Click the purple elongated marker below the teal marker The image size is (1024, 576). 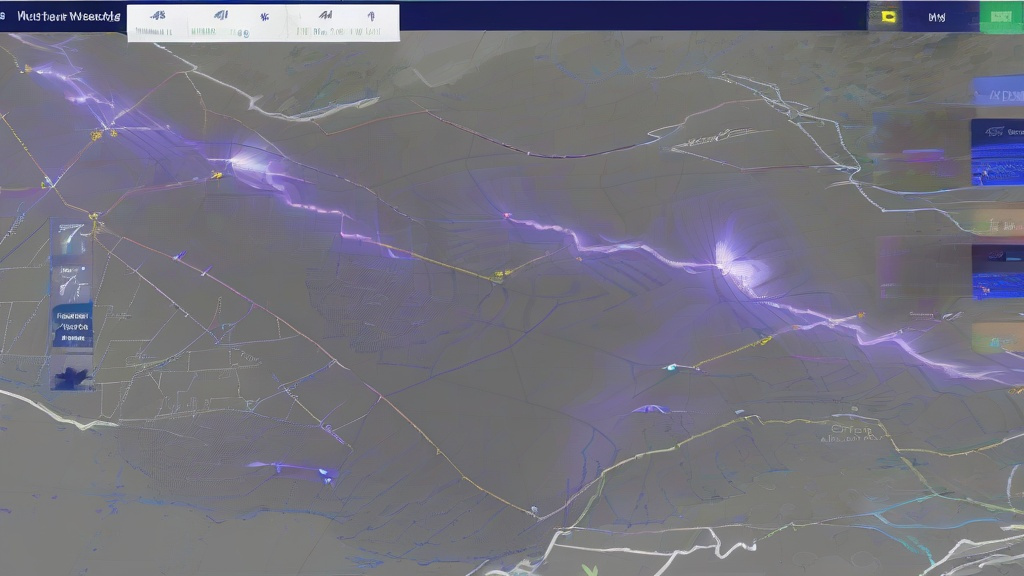(x=650, y=409)
